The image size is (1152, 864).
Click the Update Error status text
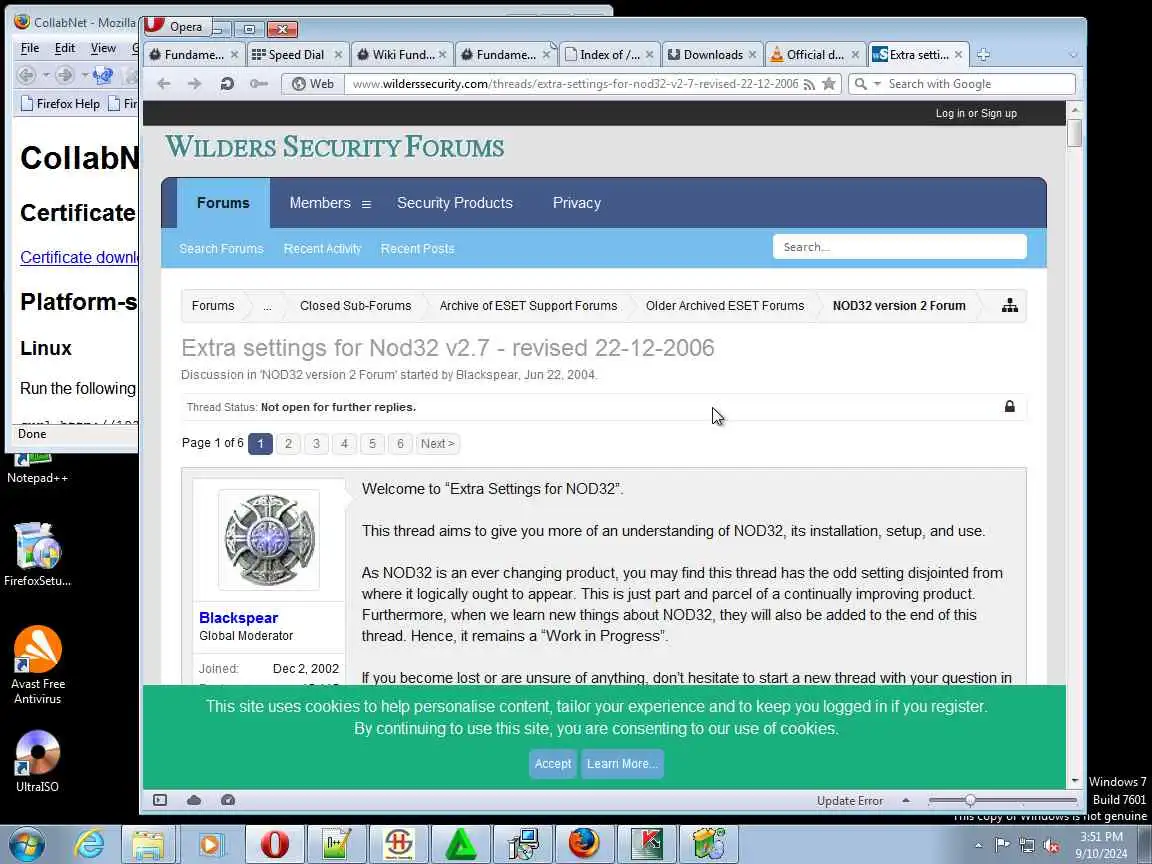(850, 801)
